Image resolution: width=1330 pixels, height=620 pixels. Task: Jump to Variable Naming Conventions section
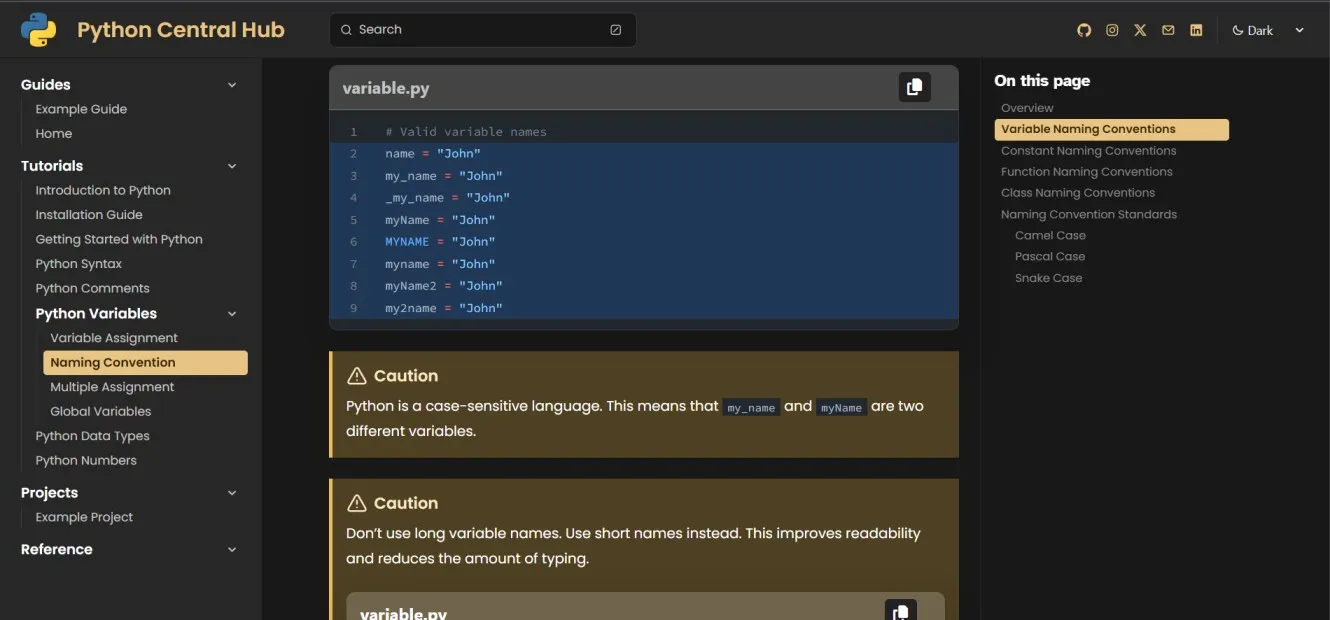[1111, 129]
